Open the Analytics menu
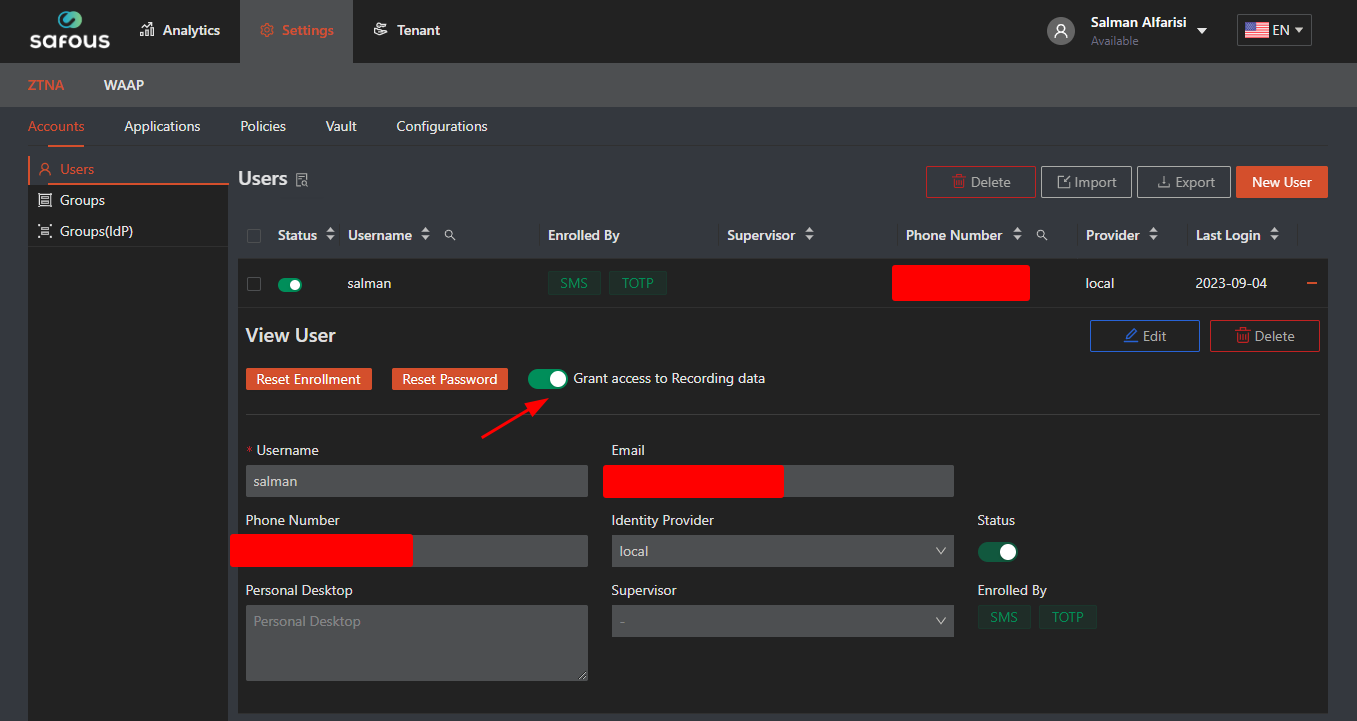The width and height of the screenshot is (1357, 721). tap(180, 30)
